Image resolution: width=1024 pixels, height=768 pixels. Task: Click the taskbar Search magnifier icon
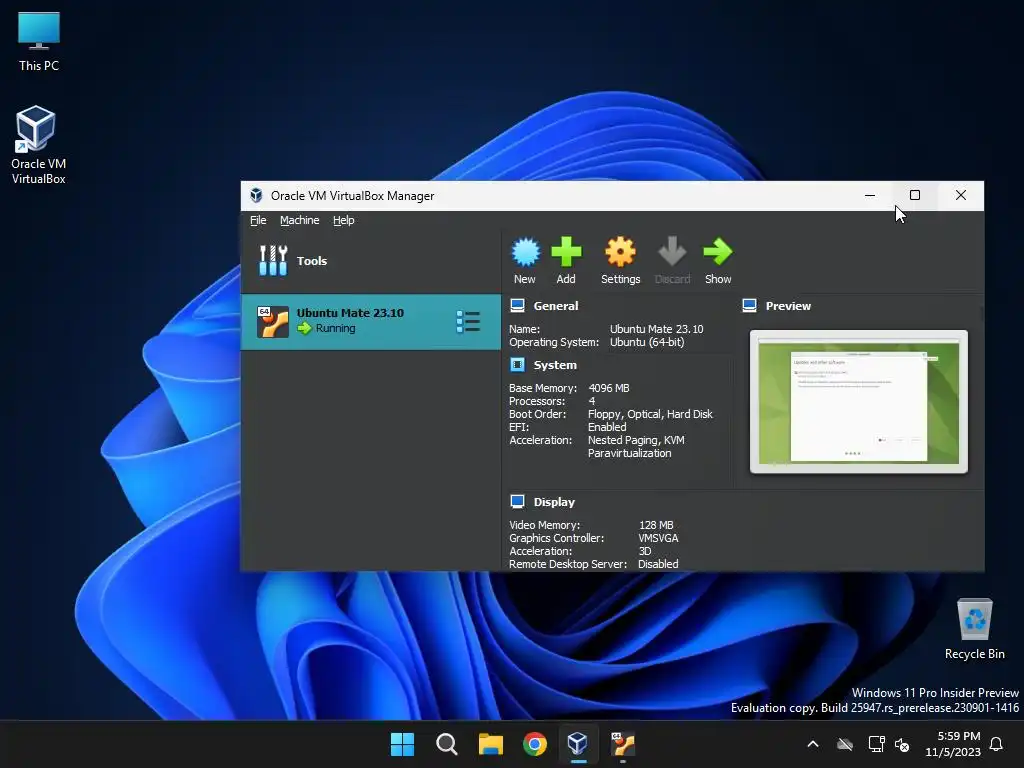point(447,744)
